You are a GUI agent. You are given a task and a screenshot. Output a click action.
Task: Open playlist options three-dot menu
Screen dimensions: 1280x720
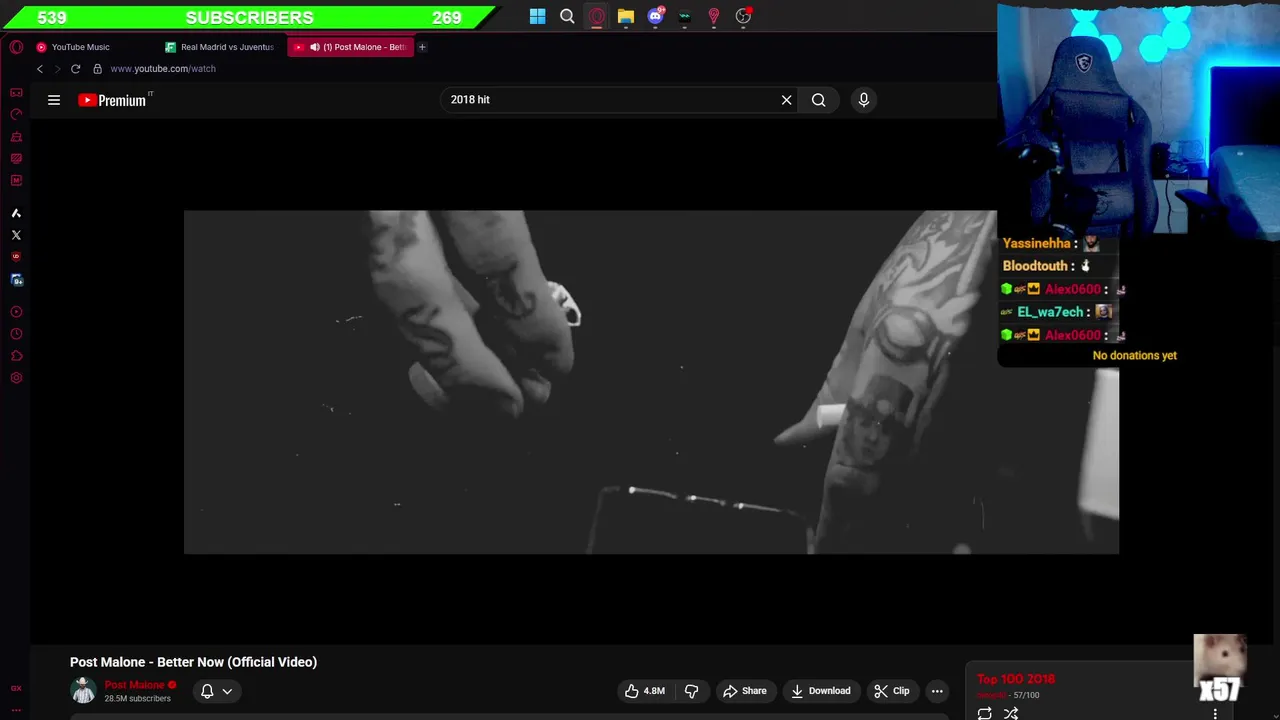click(x=1215, y=713)
